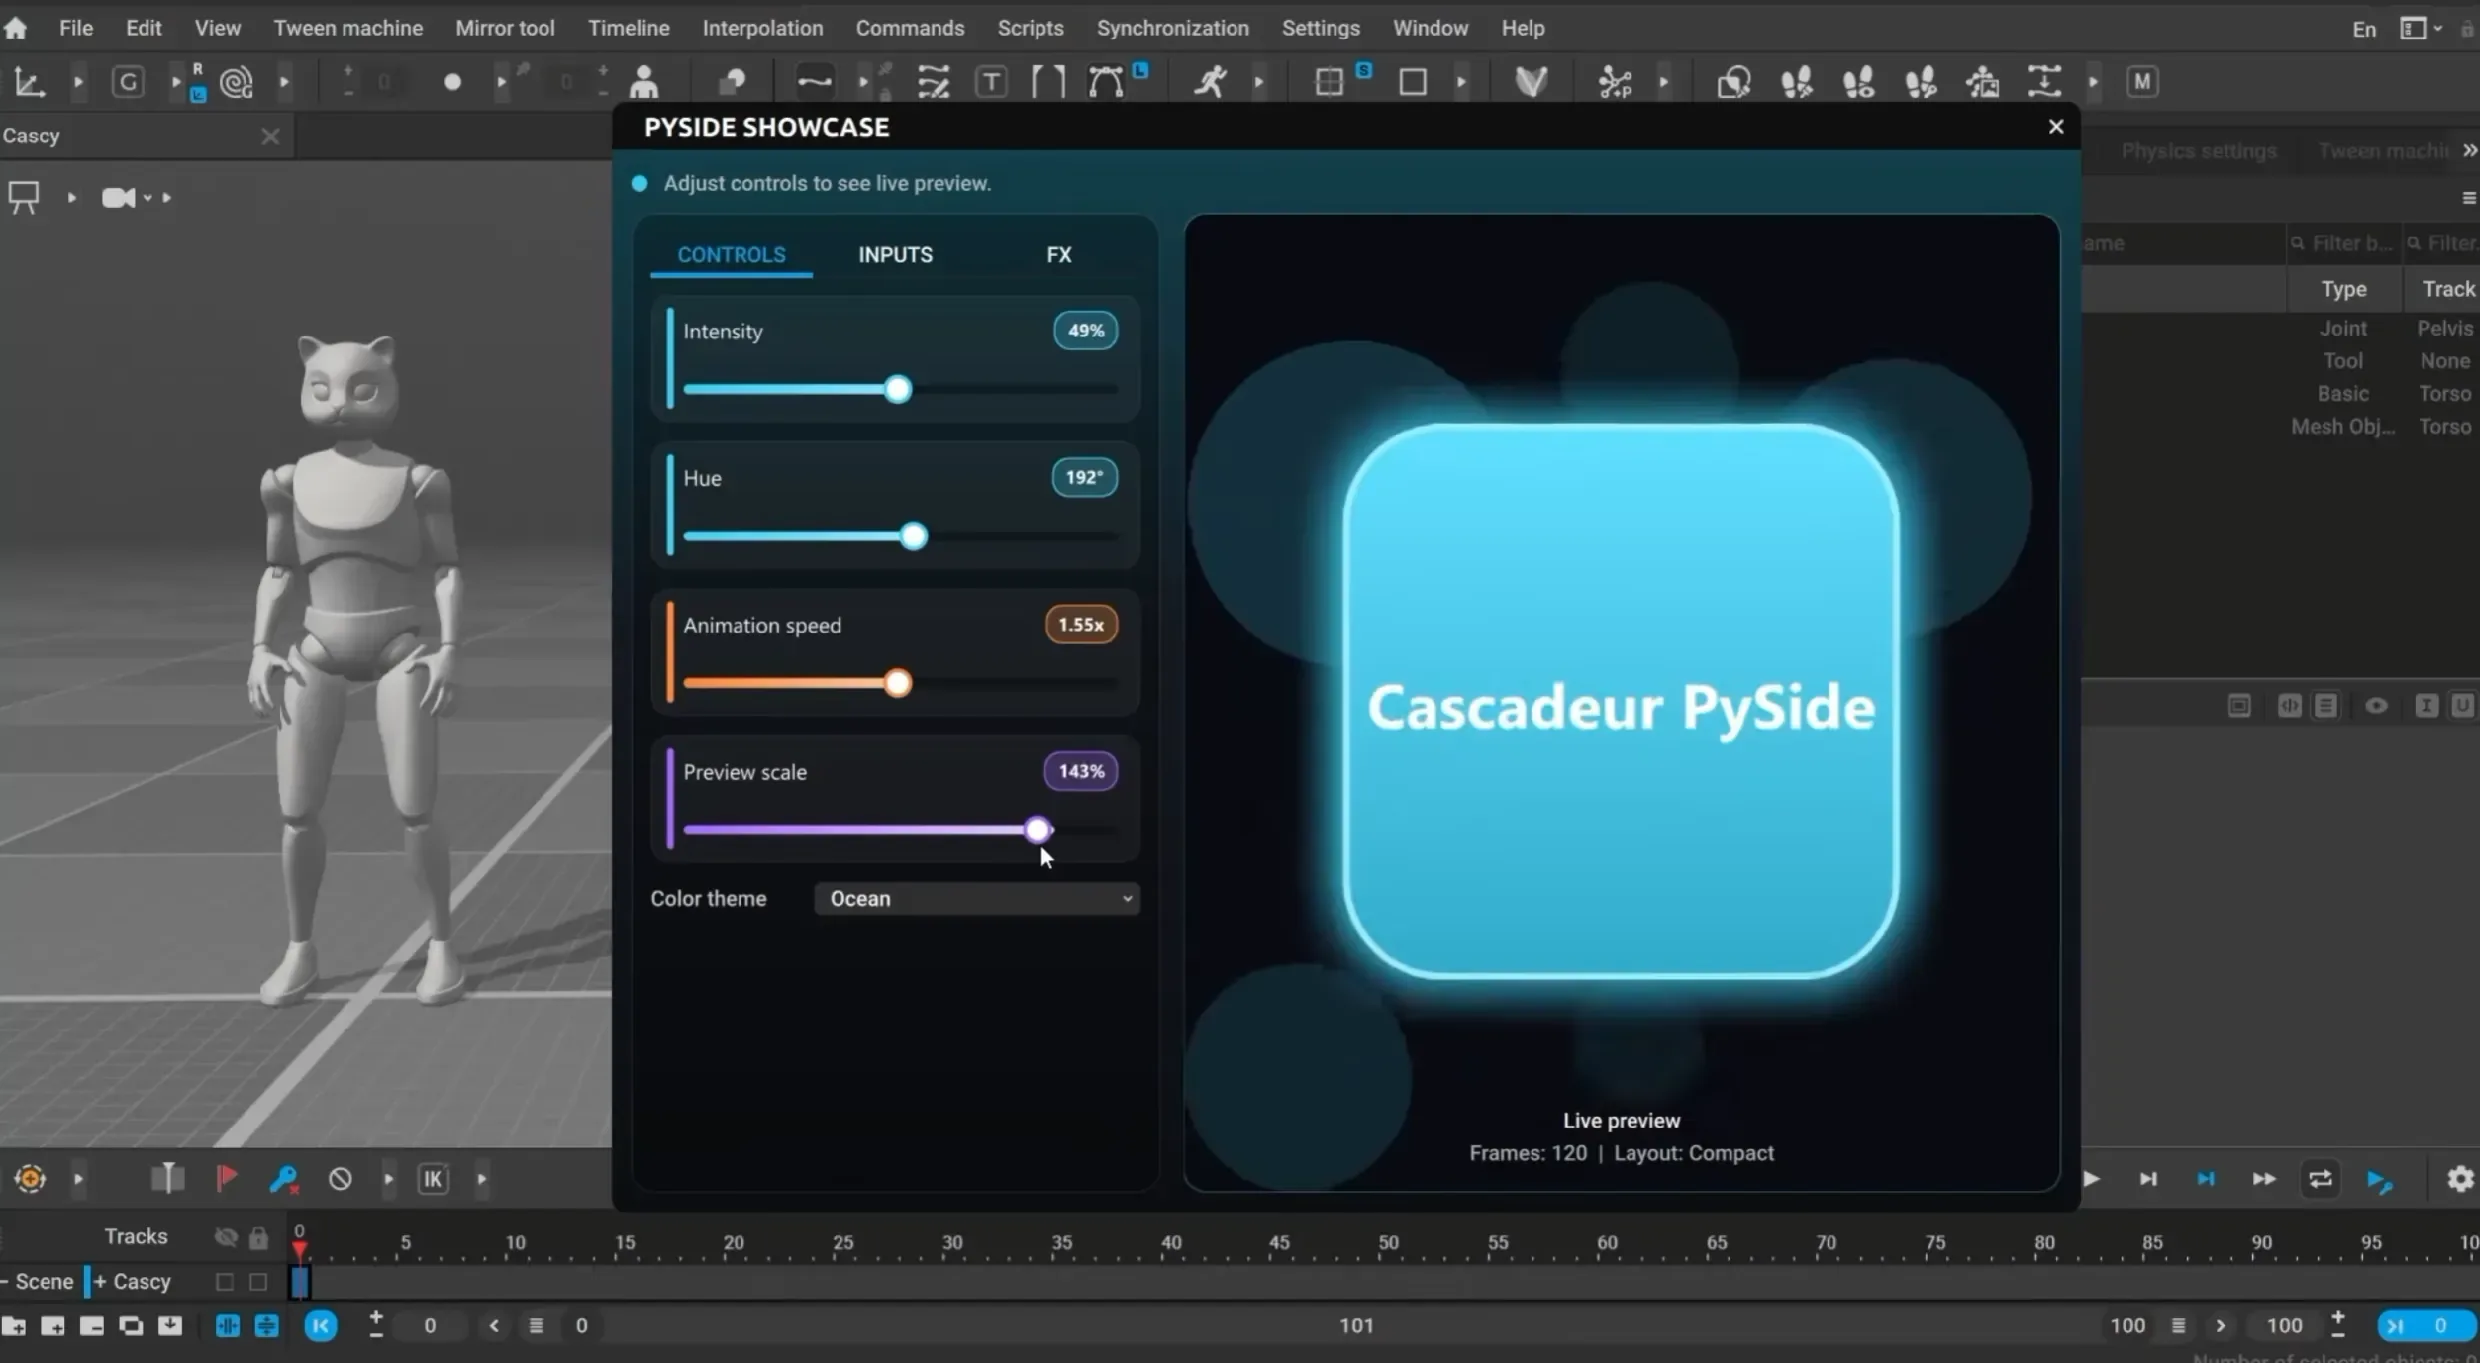Collapse the Scene track minus sign
Image resolution: width=2480 pixels, height=1363 pixels.
click(5, 1282)
